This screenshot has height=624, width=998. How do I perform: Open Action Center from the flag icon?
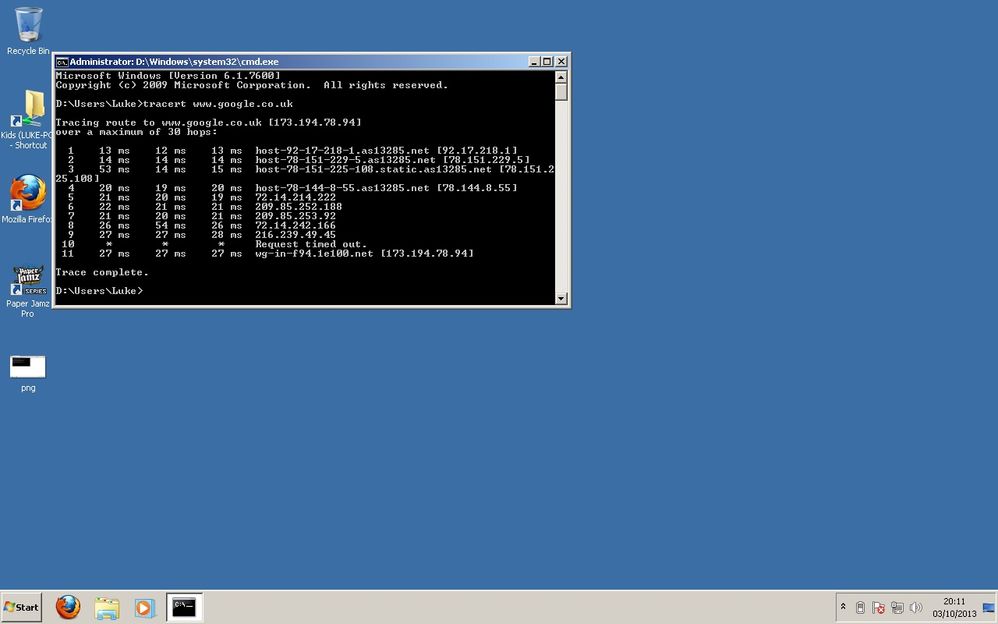(879, 607)
